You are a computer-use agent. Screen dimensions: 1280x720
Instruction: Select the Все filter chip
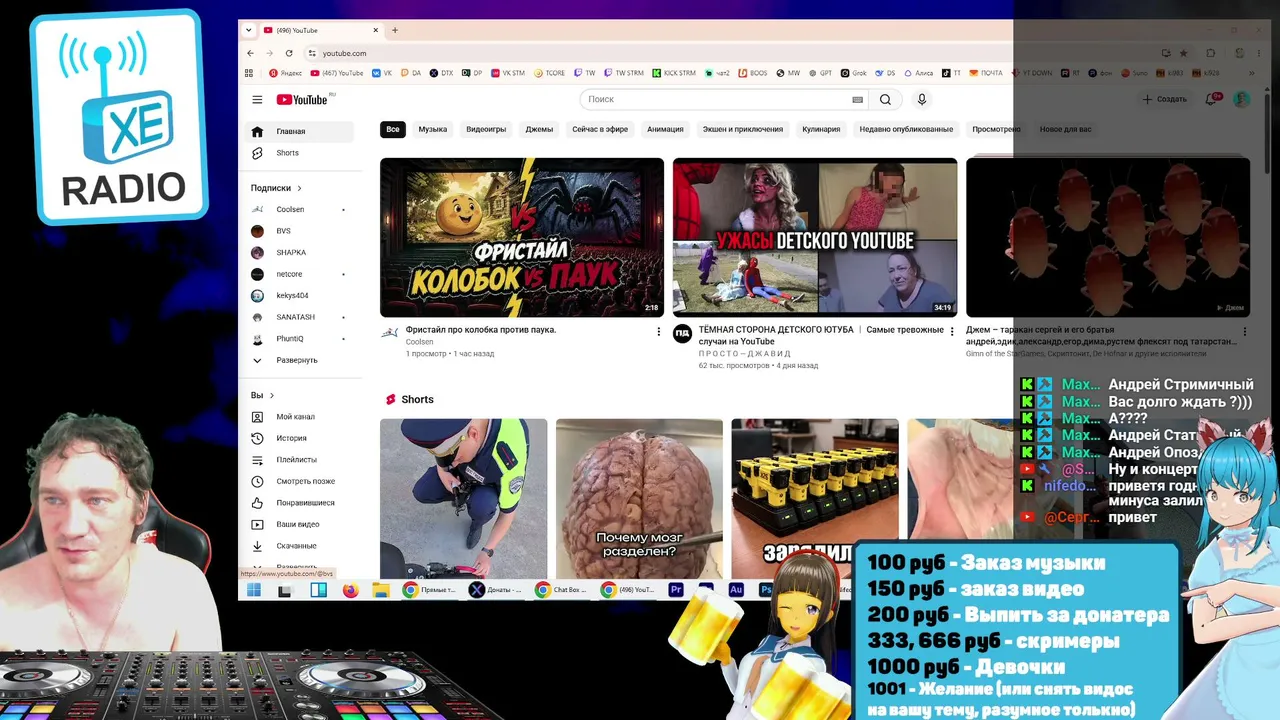tap(393, 129)
